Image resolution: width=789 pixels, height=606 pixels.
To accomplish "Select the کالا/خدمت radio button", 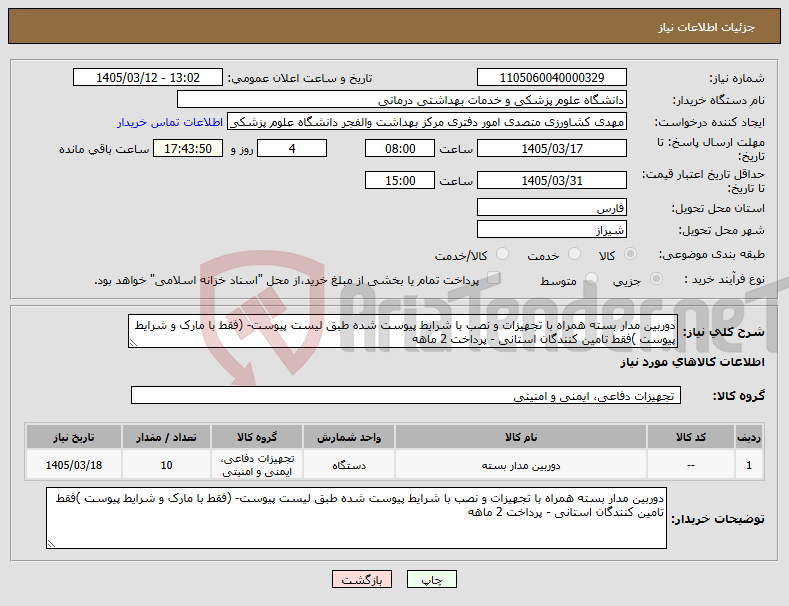I will coord(502,254).
